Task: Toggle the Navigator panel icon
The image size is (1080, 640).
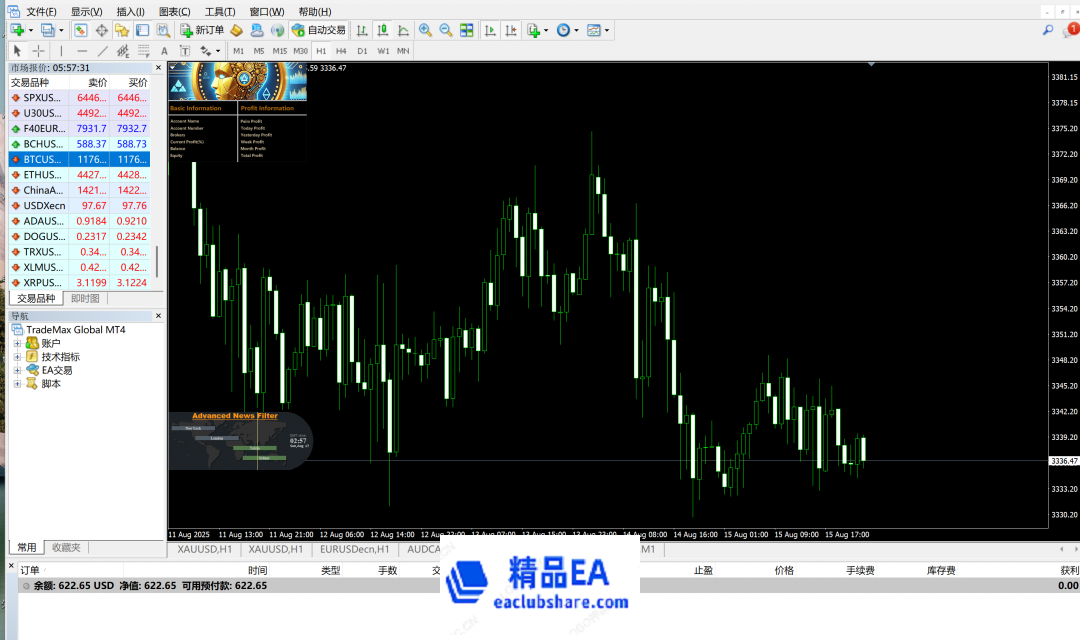Action: pyautogui.click(x=122, y=30)
